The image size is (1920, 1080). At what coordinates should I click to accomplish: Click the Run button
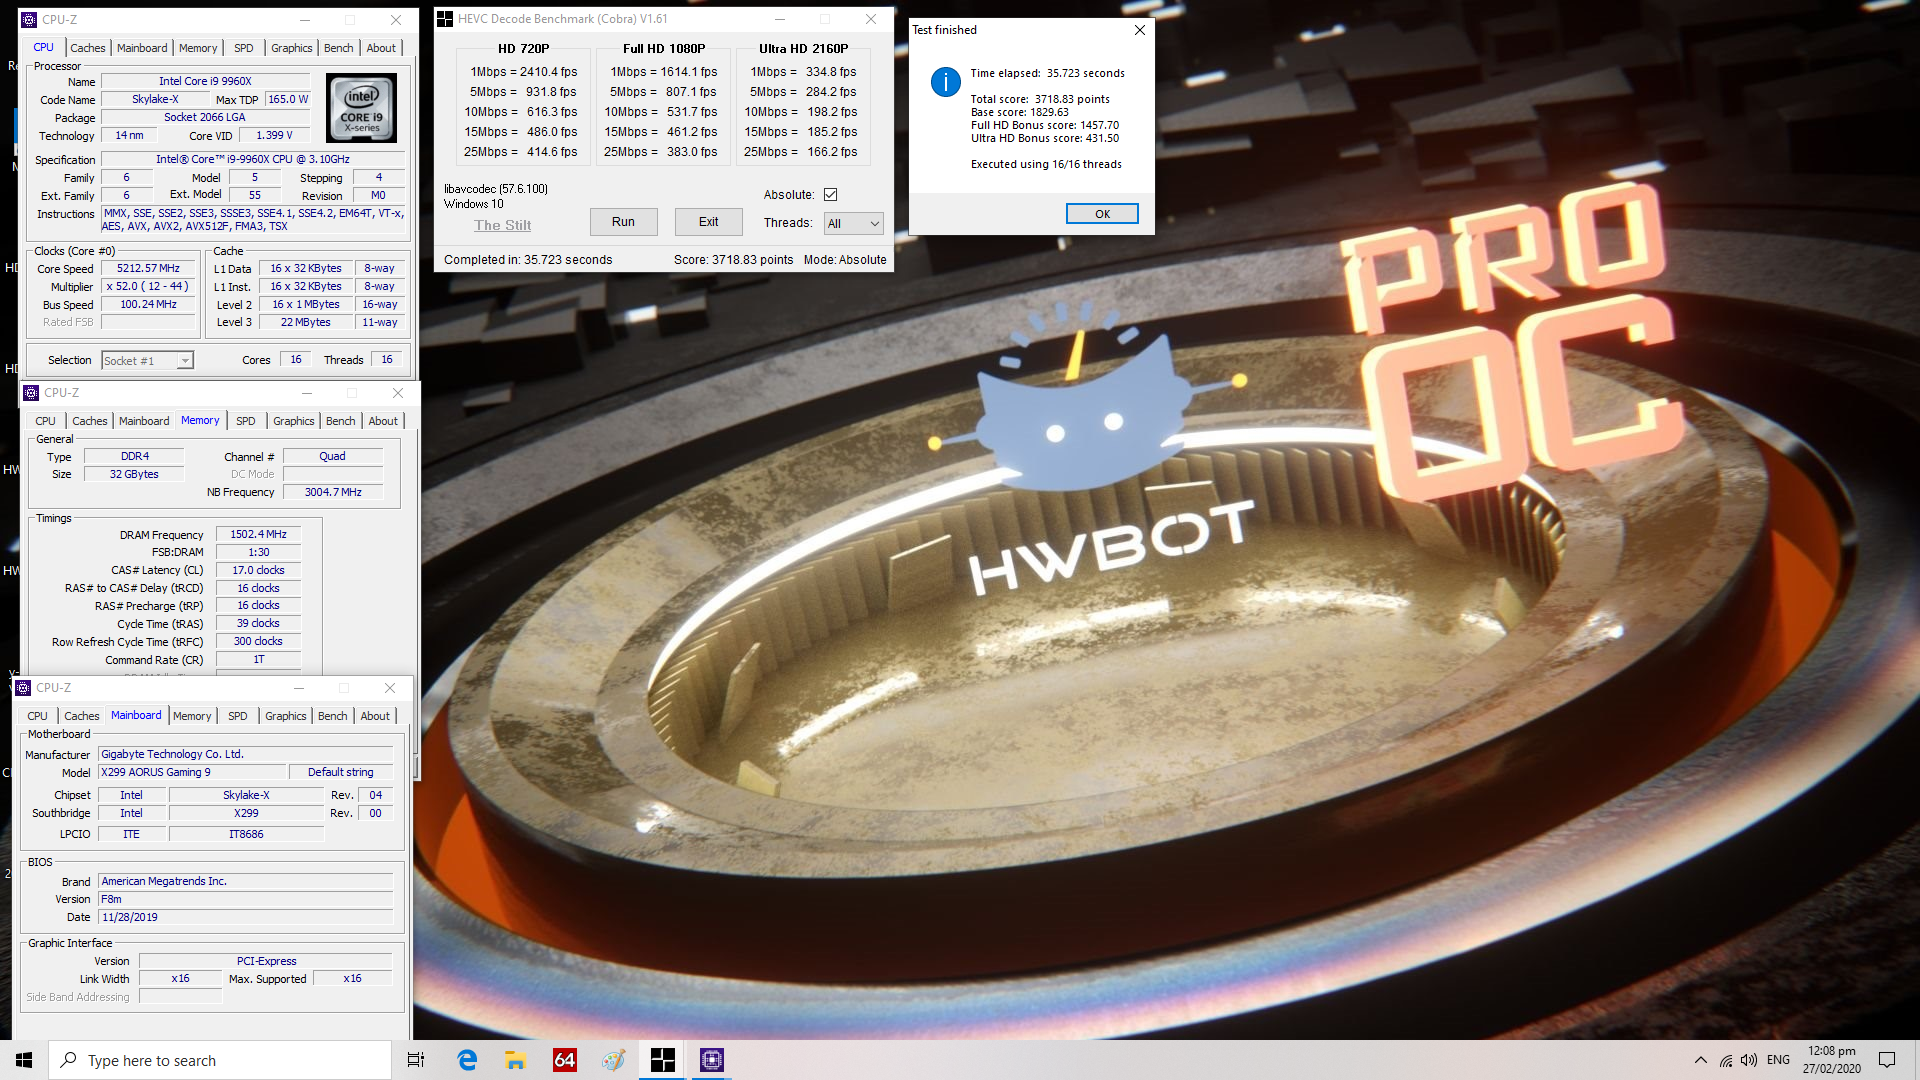point(623,222)
